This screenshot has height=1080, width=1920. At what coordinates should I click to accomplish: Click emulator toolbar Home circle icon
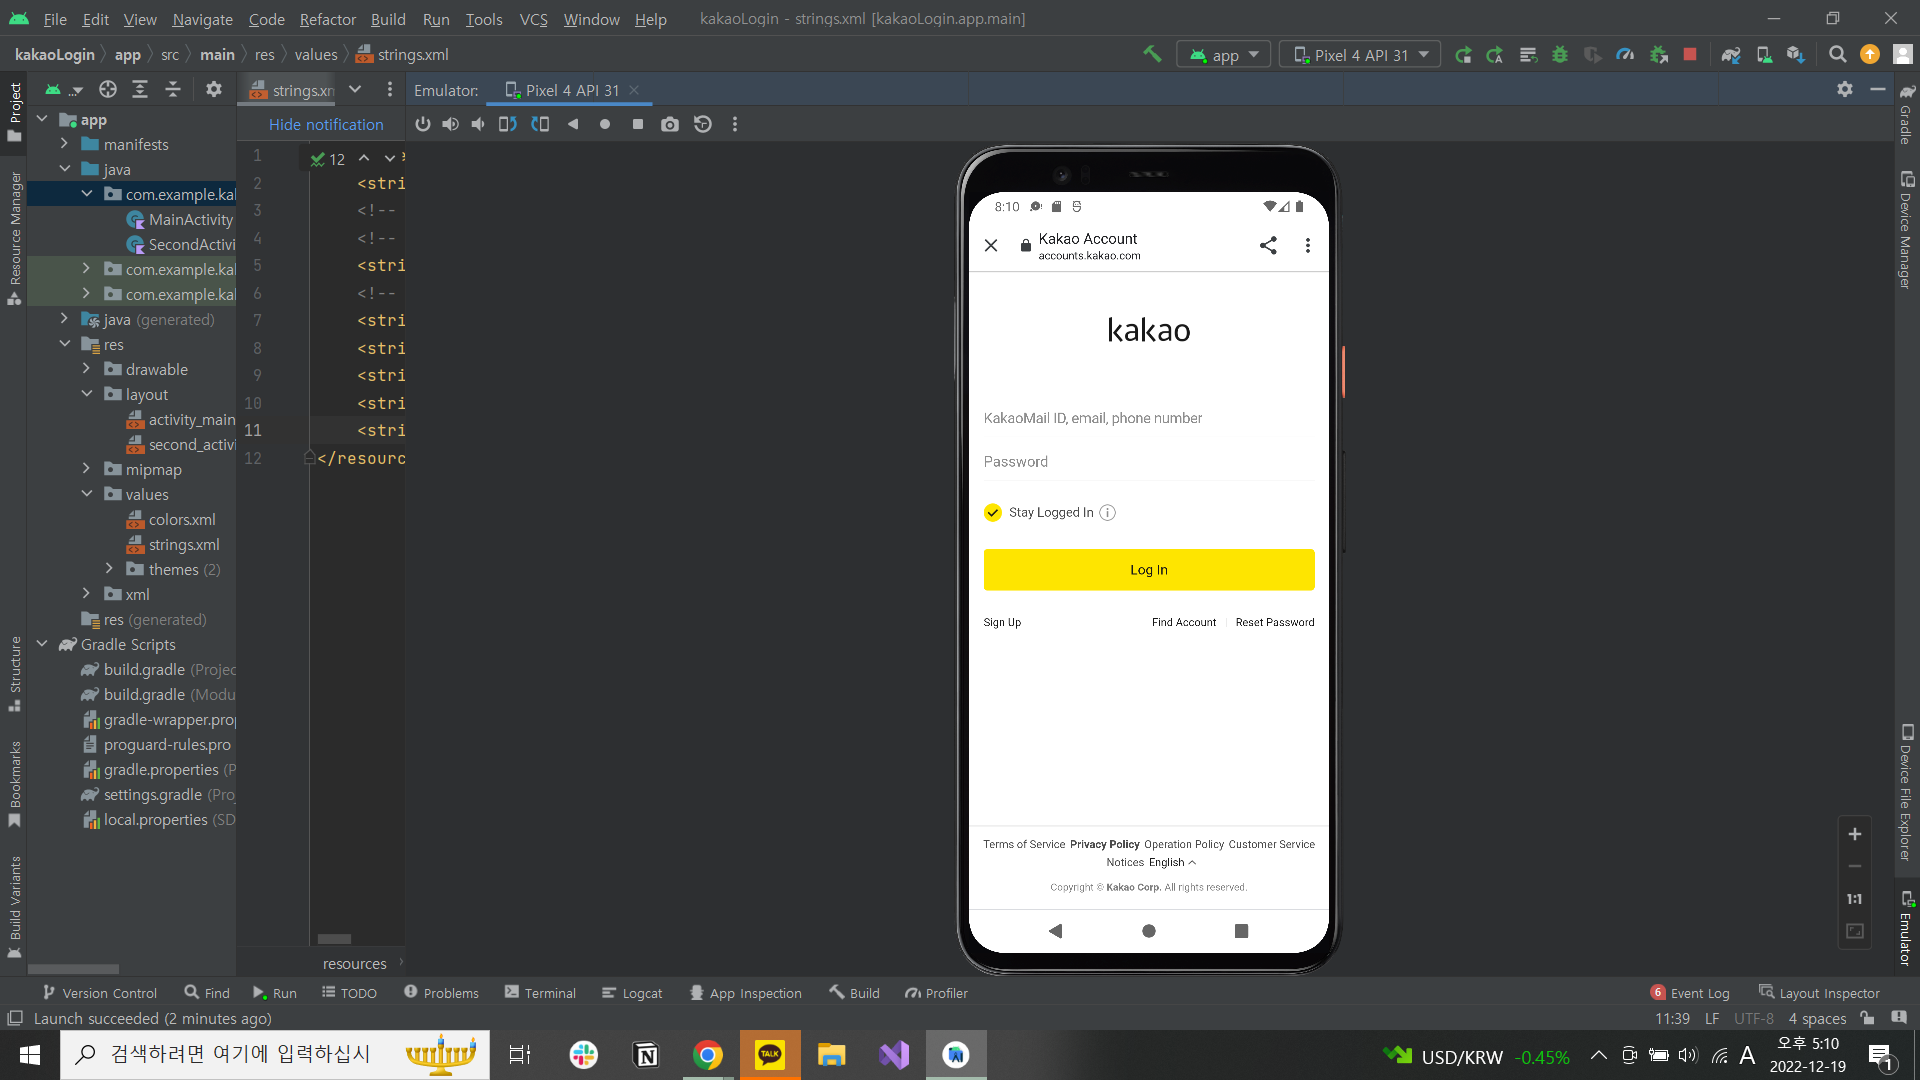[x=605, y=124]
